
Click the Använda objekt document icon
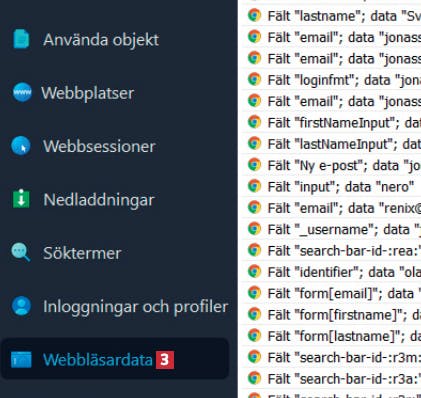point(21,39)
